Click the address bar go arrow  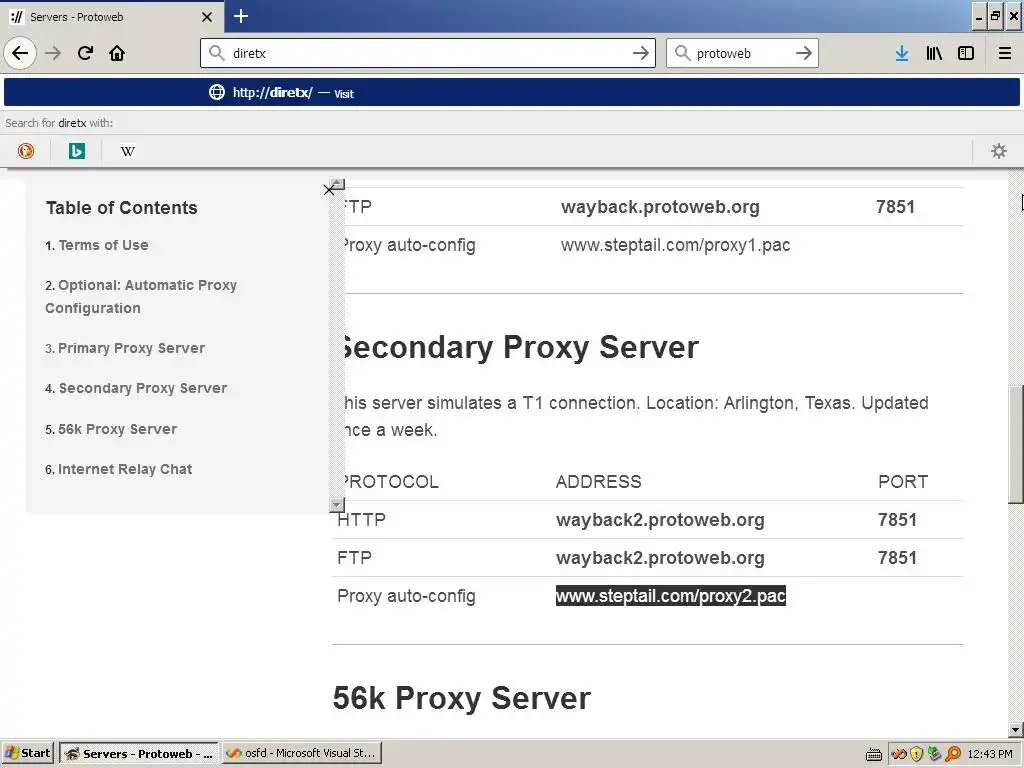coord(641,53)
